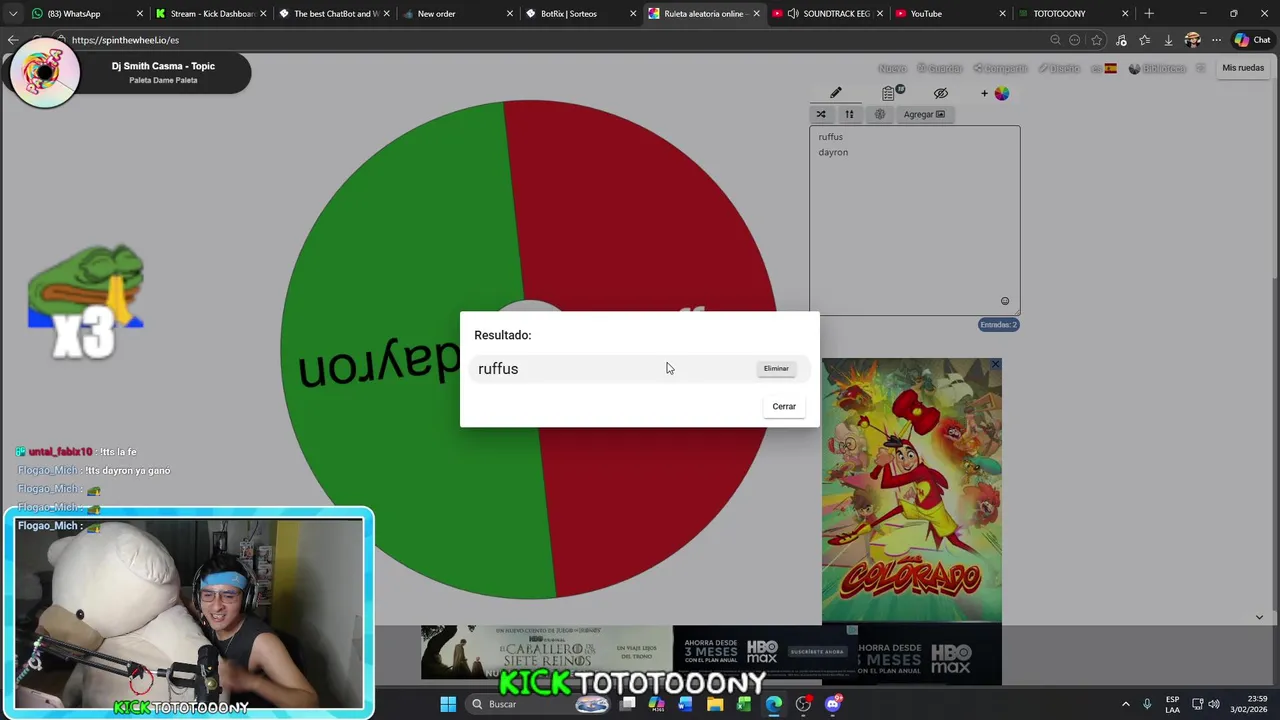This screenshot has width=1280, height=720.
Task: Click the microphone tray icon
Action: tap(1147, 704)
